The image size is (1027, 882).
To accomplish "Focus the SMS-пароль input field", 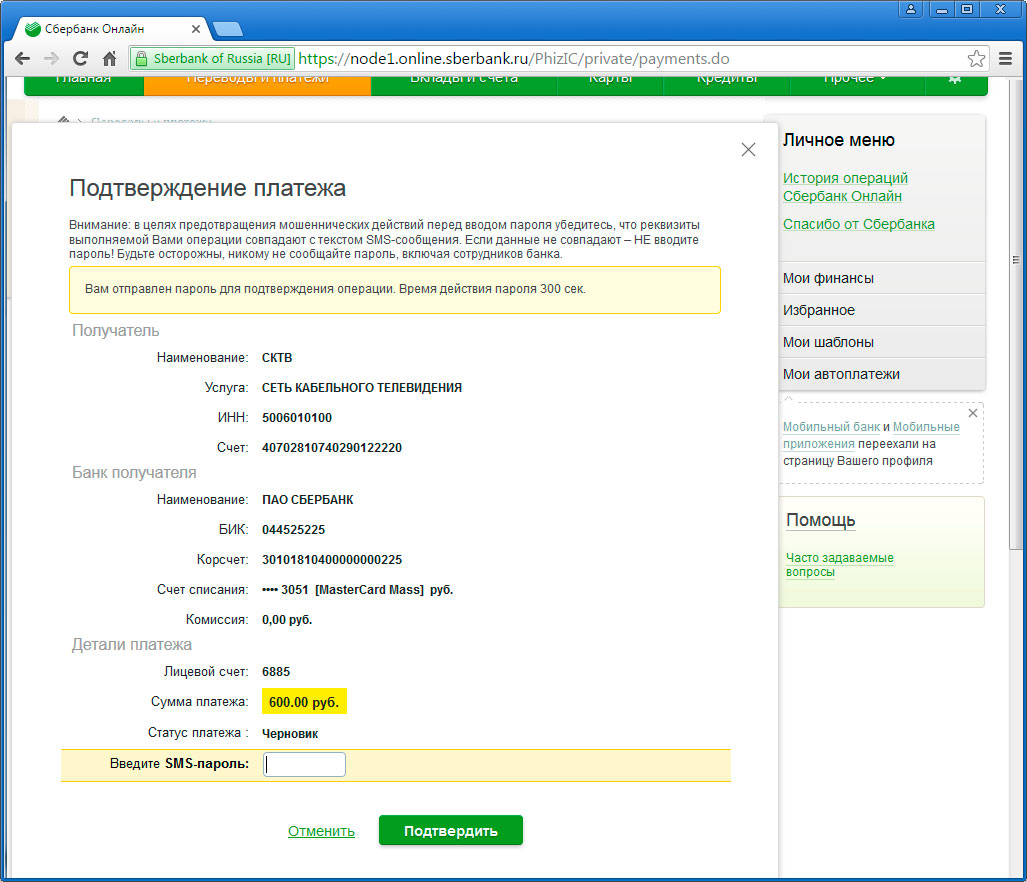I will [x=305, y=764].
